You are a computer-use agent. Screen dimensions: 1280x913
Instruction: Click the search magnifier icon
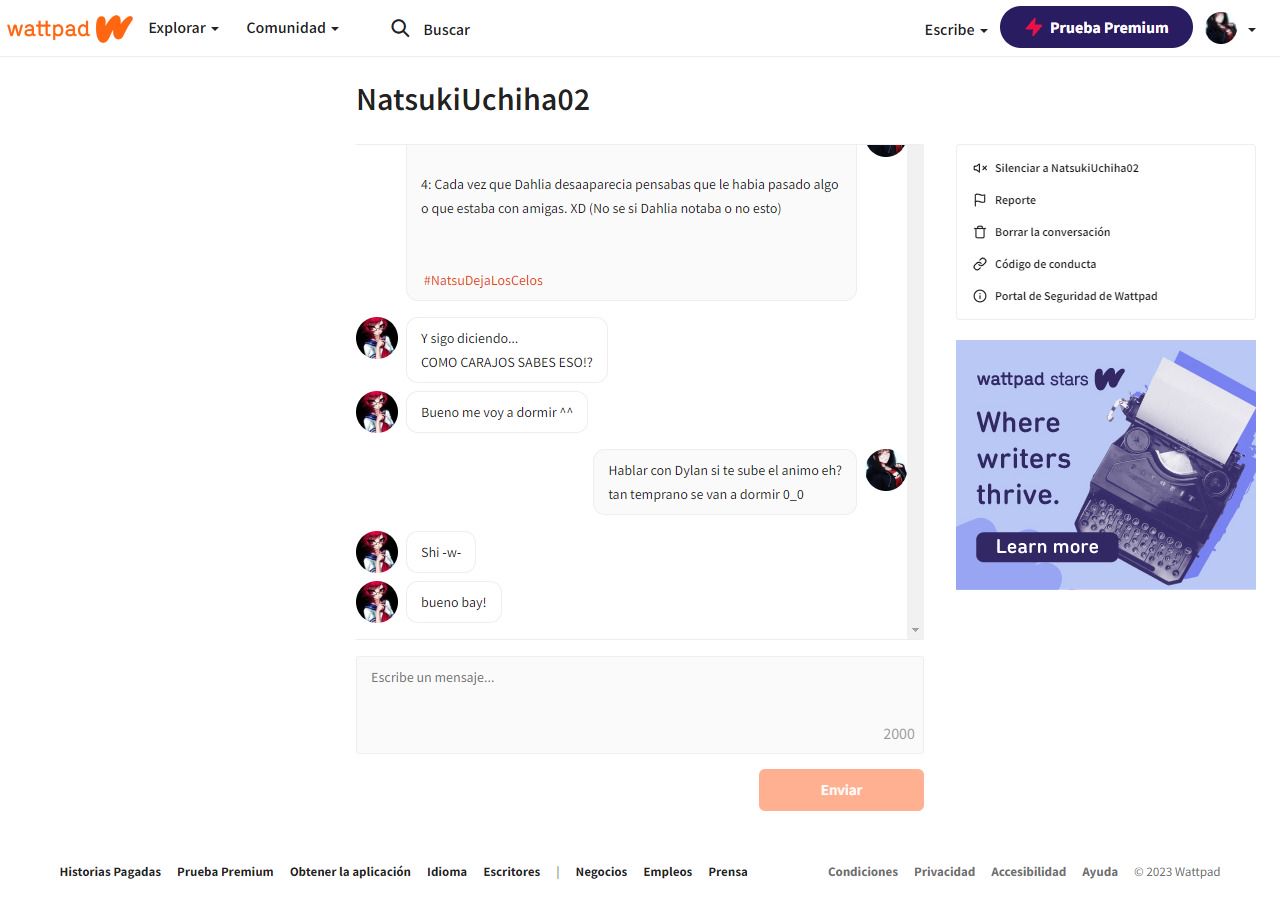point(400,29)
